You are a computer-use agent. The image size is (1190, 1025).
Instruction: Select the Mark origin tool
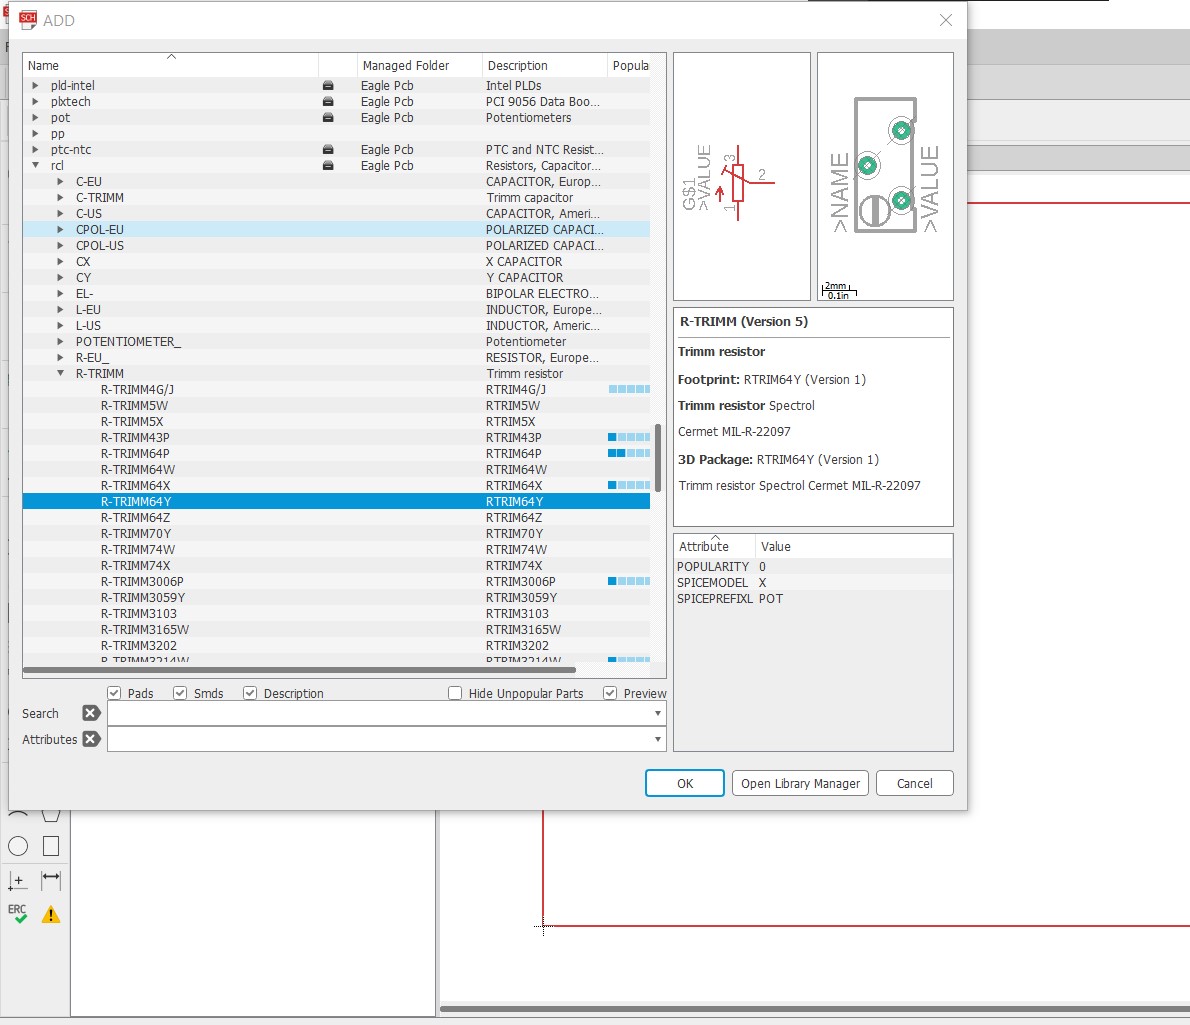point(18,880)
